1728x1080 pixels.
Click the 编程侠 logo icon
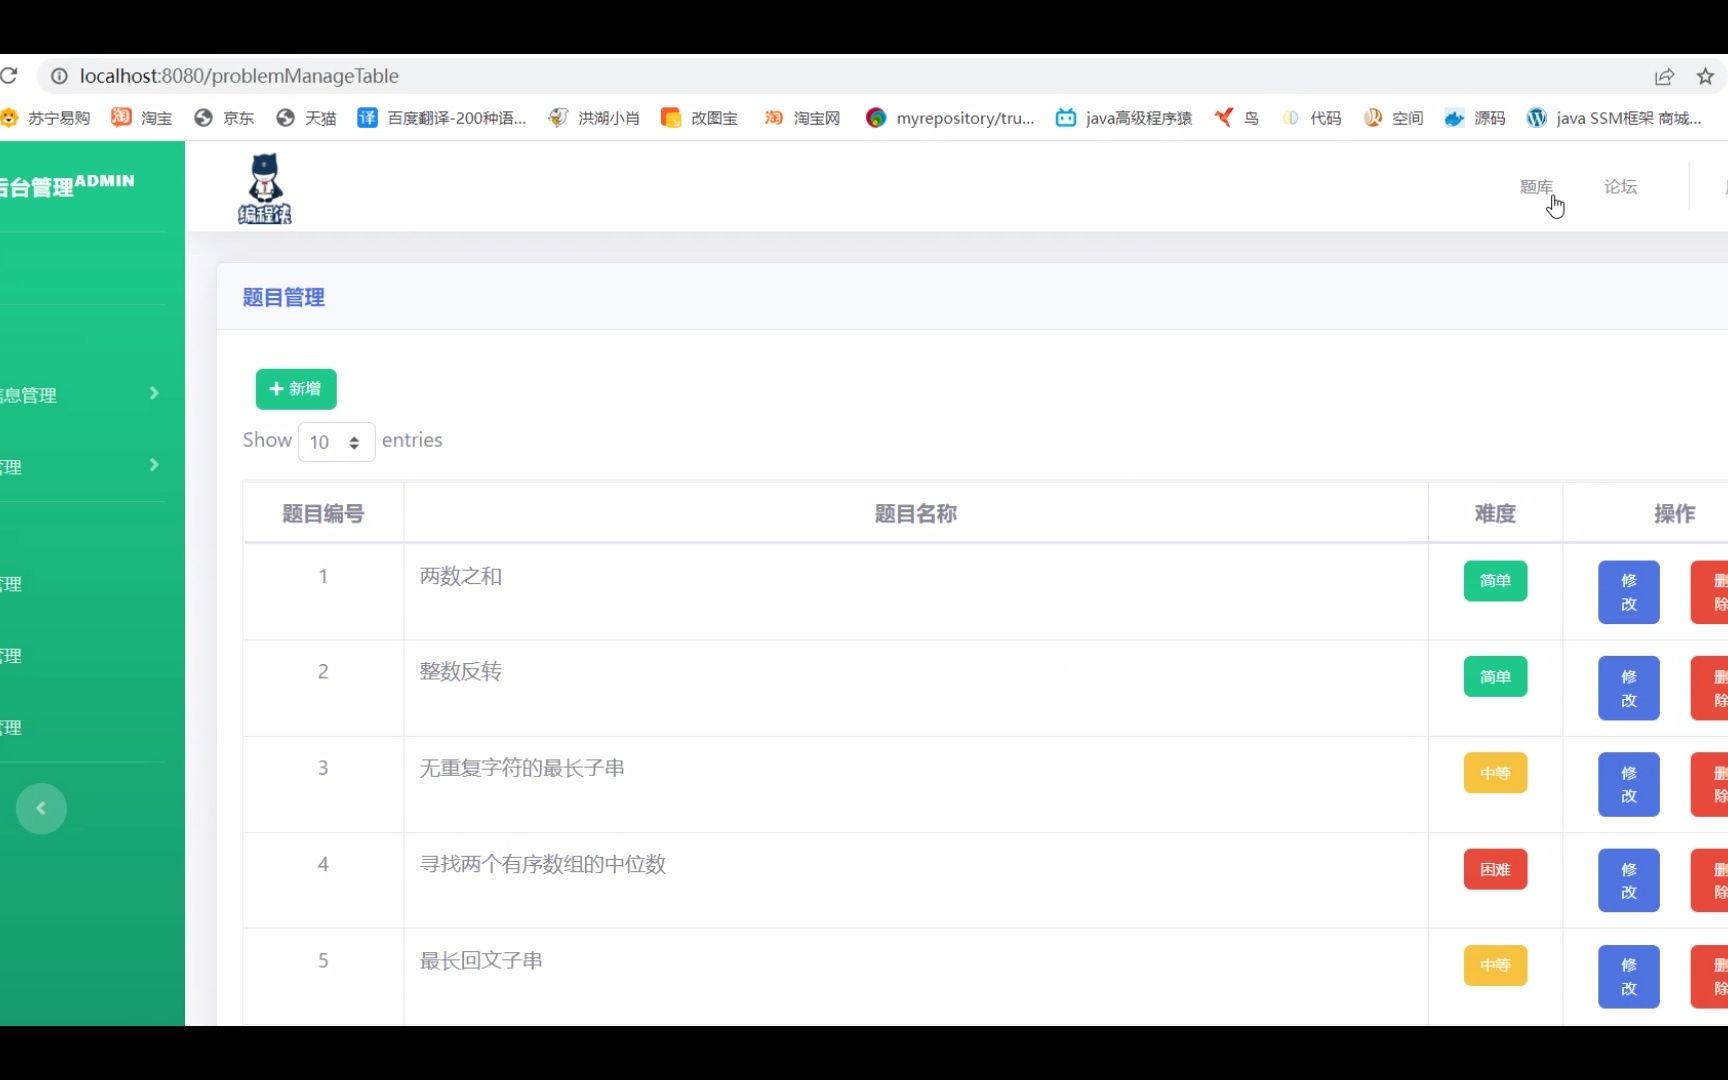tap(264, 188)
